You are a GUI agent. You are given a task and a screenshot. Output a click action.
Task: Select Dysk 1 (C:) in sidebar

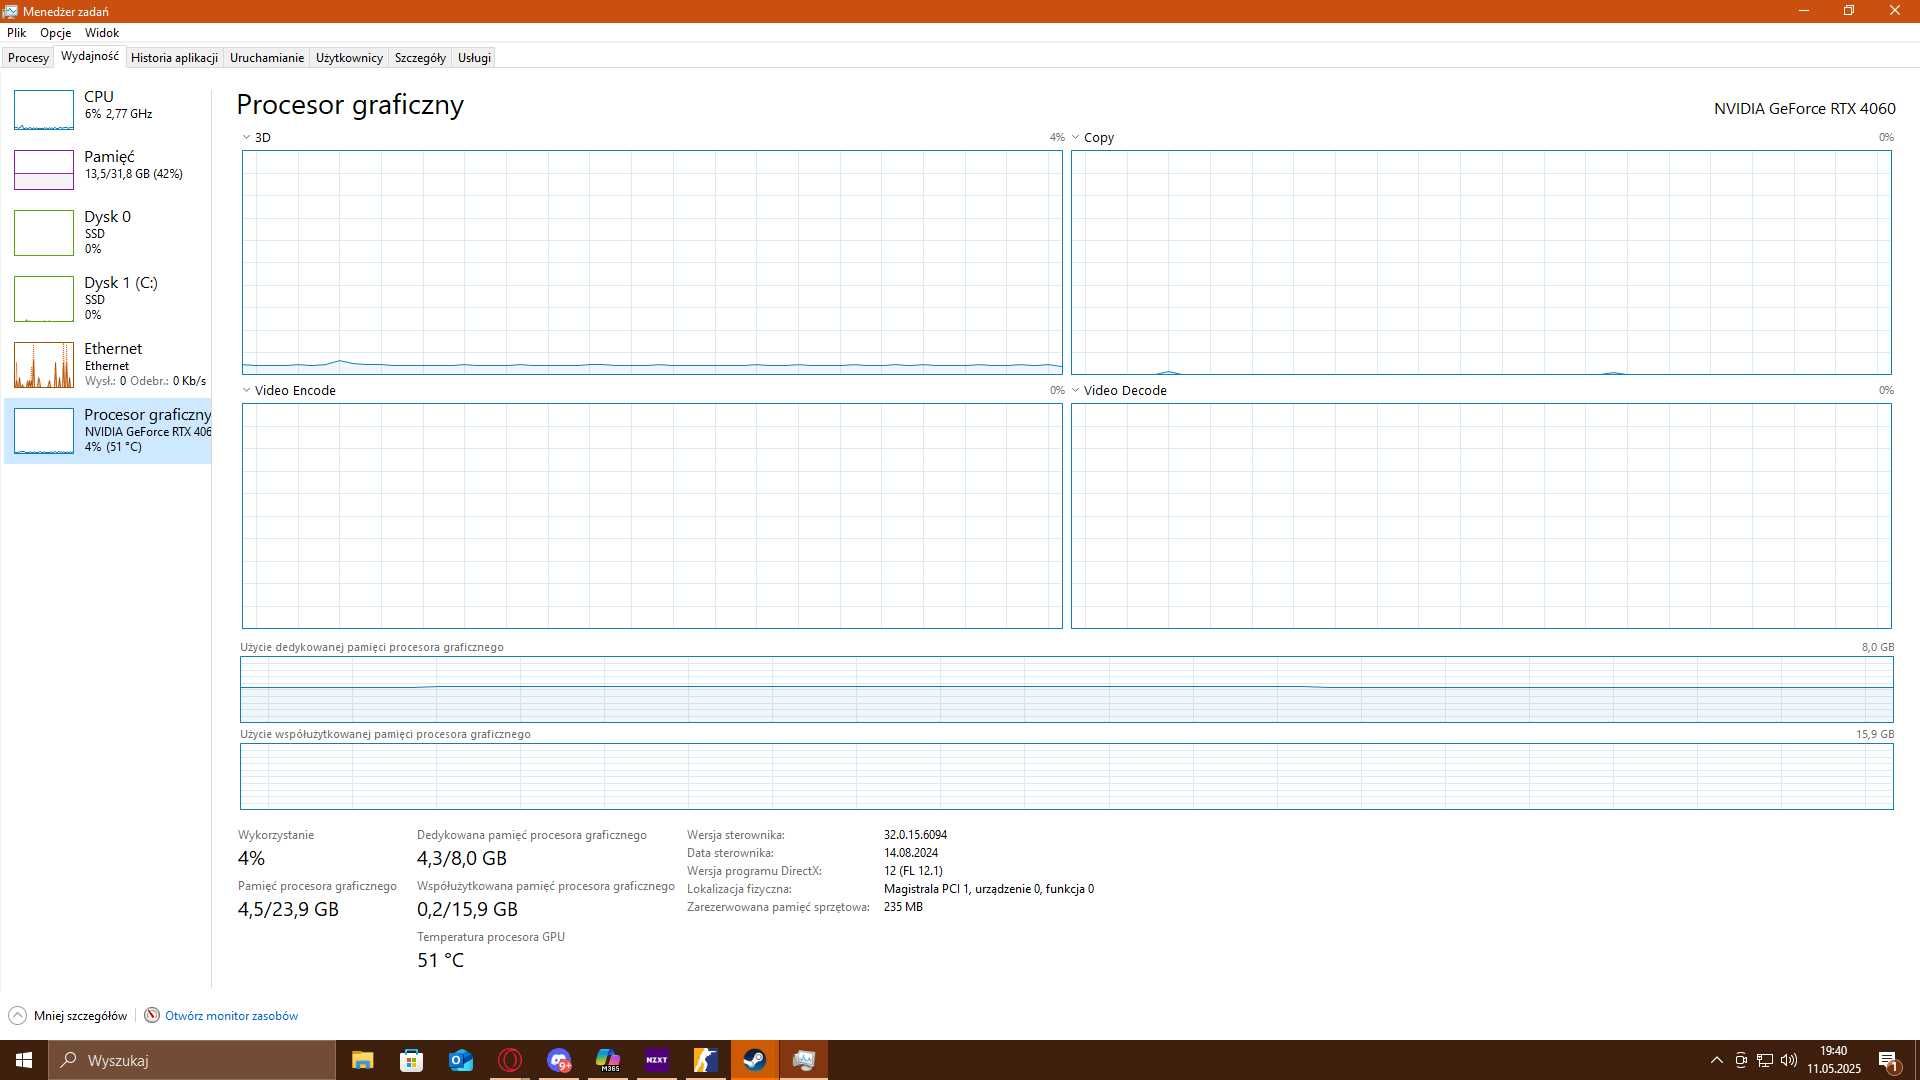click(108, 298)
